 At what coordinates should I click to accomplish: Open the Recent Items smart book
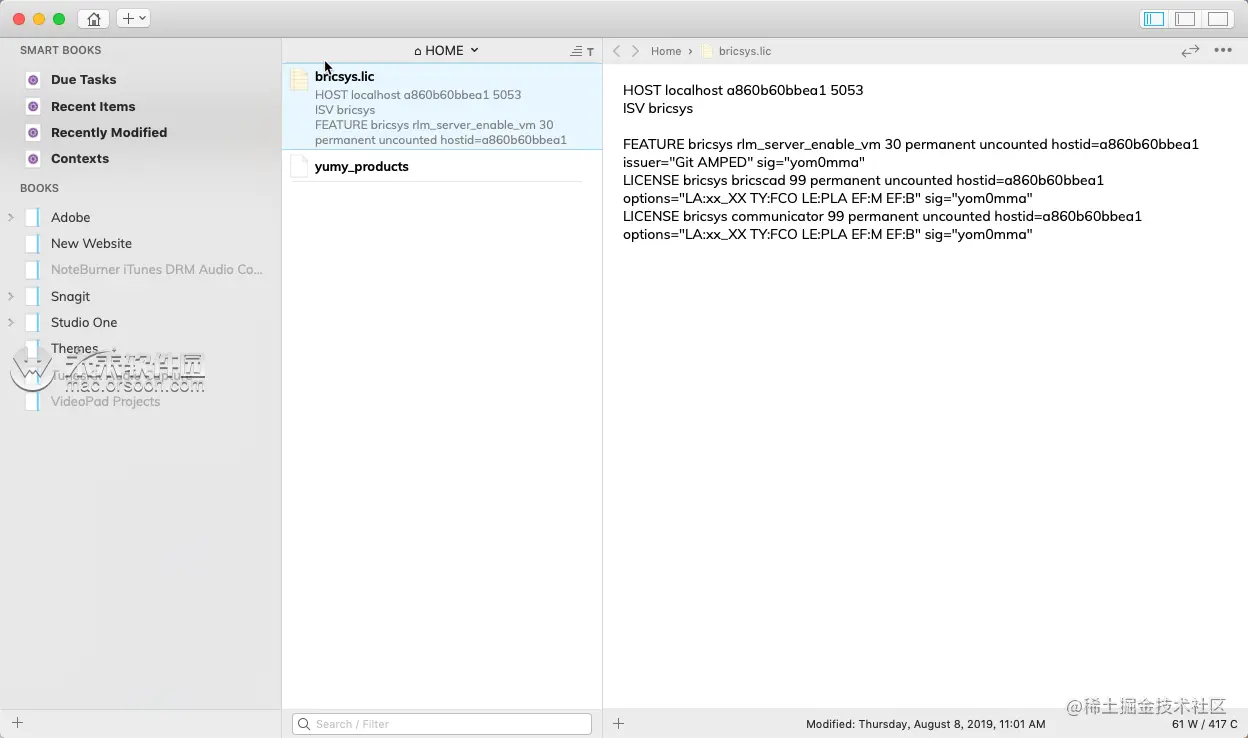click(93, 107)
